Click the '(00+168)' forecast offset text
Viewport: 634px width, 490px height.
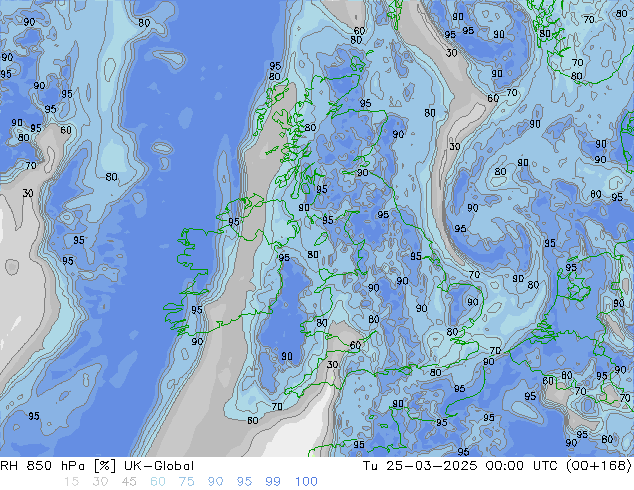pyautogui.click(x=598, y=466)
